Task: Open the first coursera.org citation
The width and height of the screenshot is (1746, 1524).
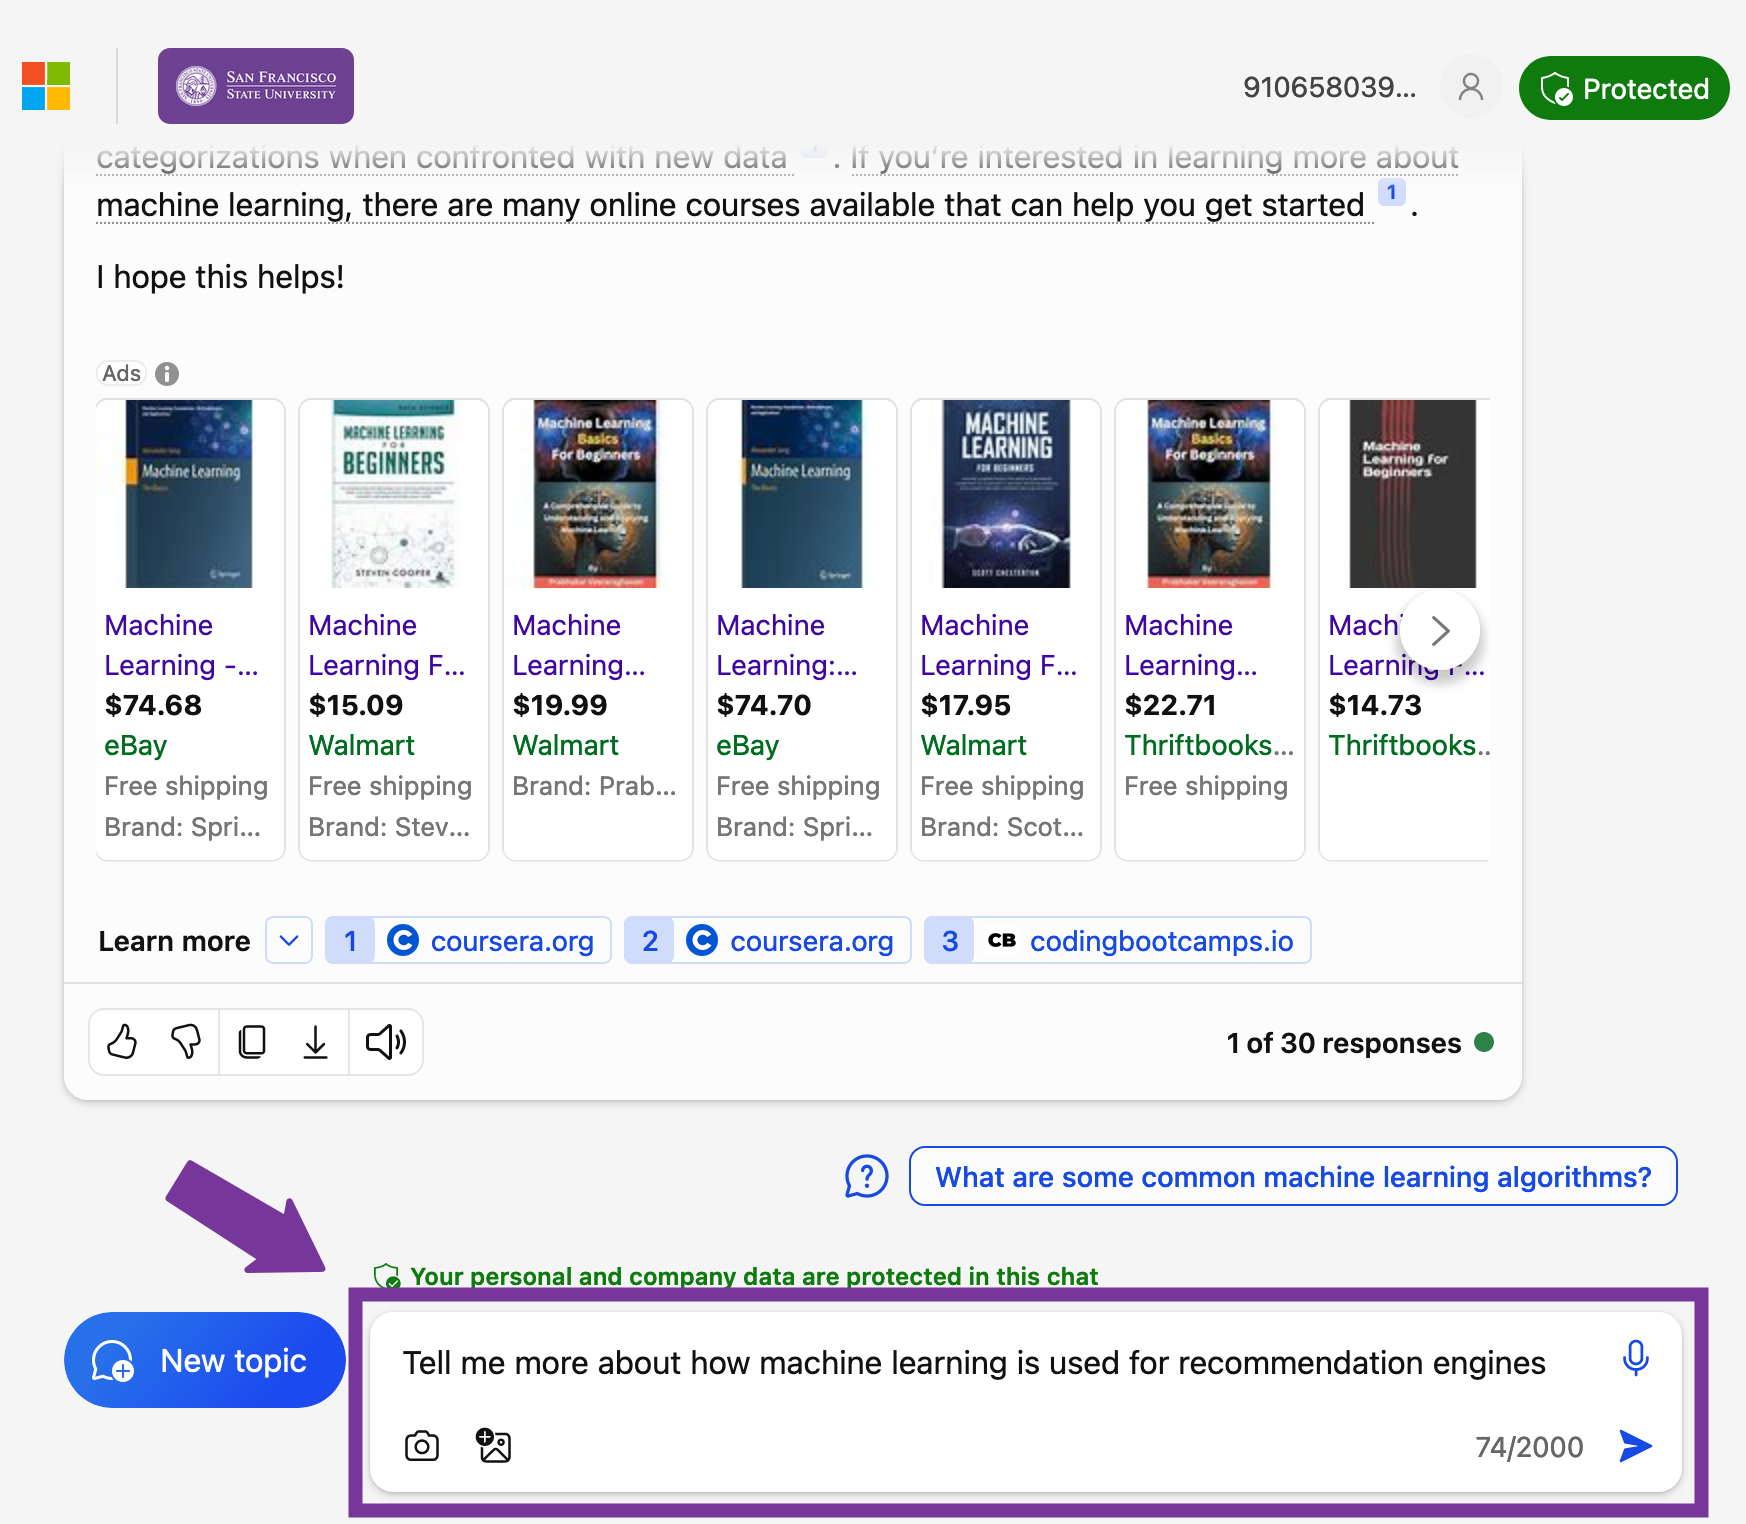Action: point(468,940)
